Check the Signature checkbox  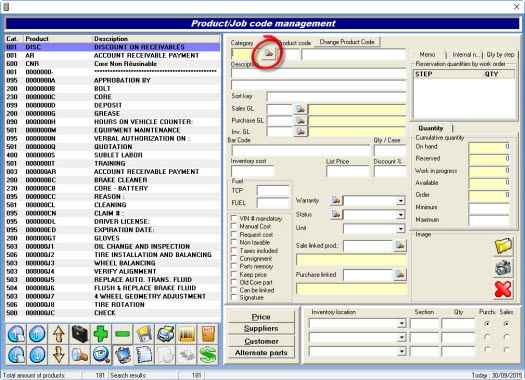pos(234,297)
